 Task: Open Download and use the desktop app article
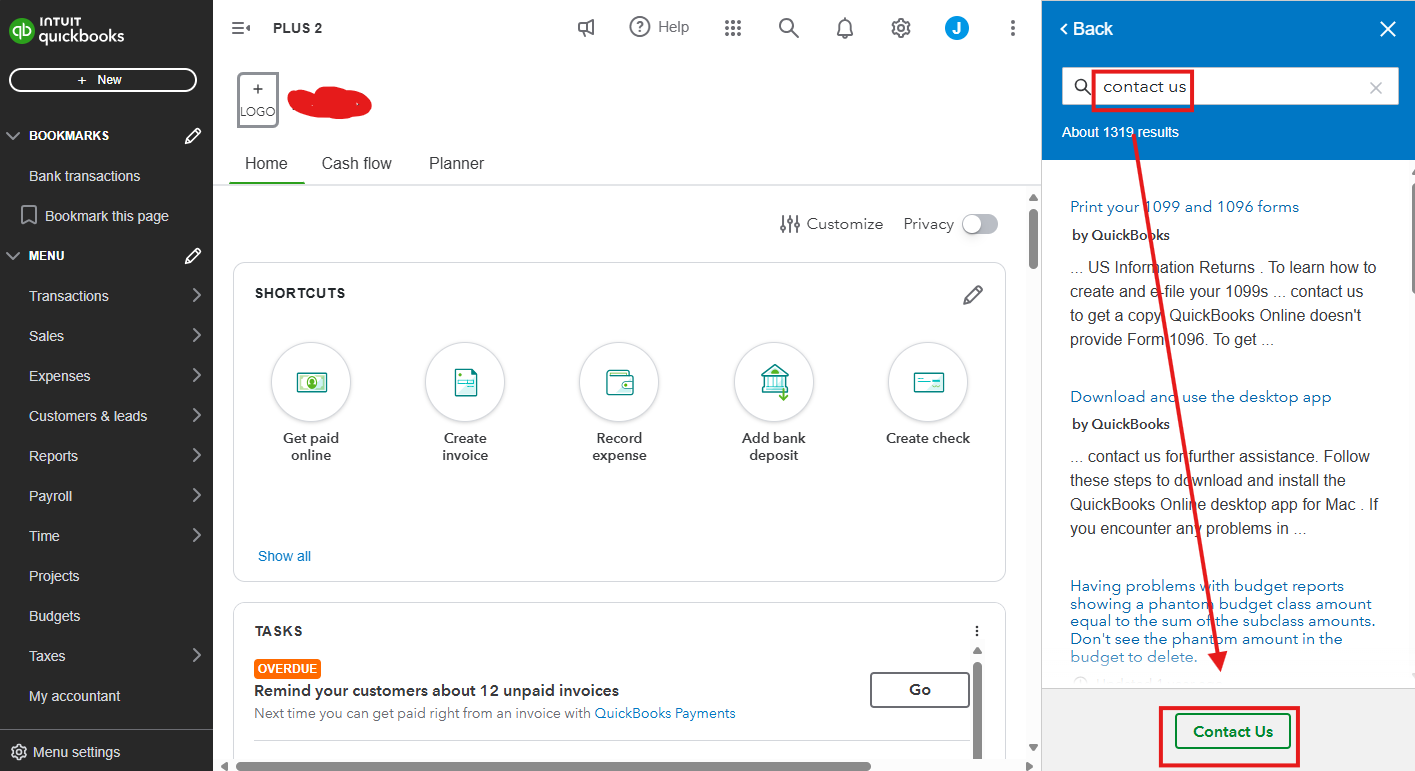(x=1201, y=397)
